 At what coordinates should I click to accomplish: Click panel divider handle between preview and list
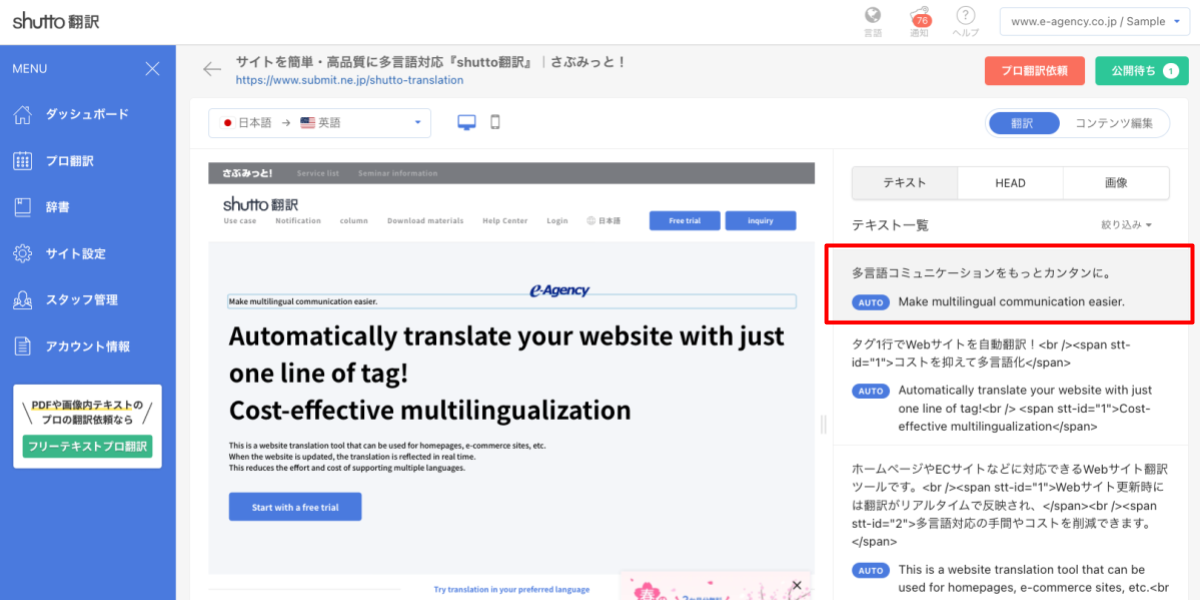[x=824, y=424]
